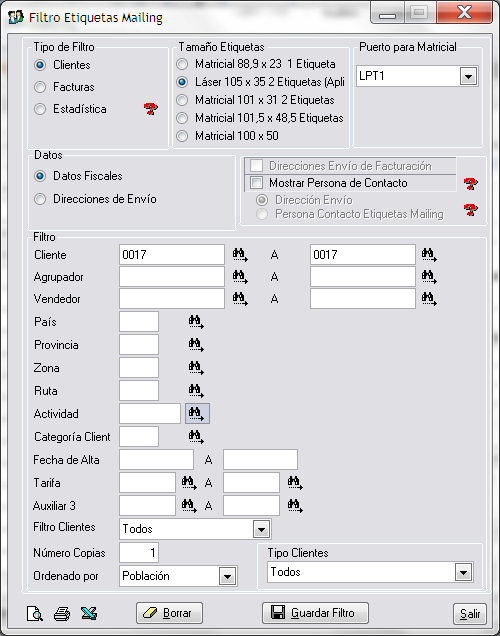Expand the Puerto para Matricial LPT1 dropdown
The width and height of the screenshot is (500, 636).
coord(468,76)
